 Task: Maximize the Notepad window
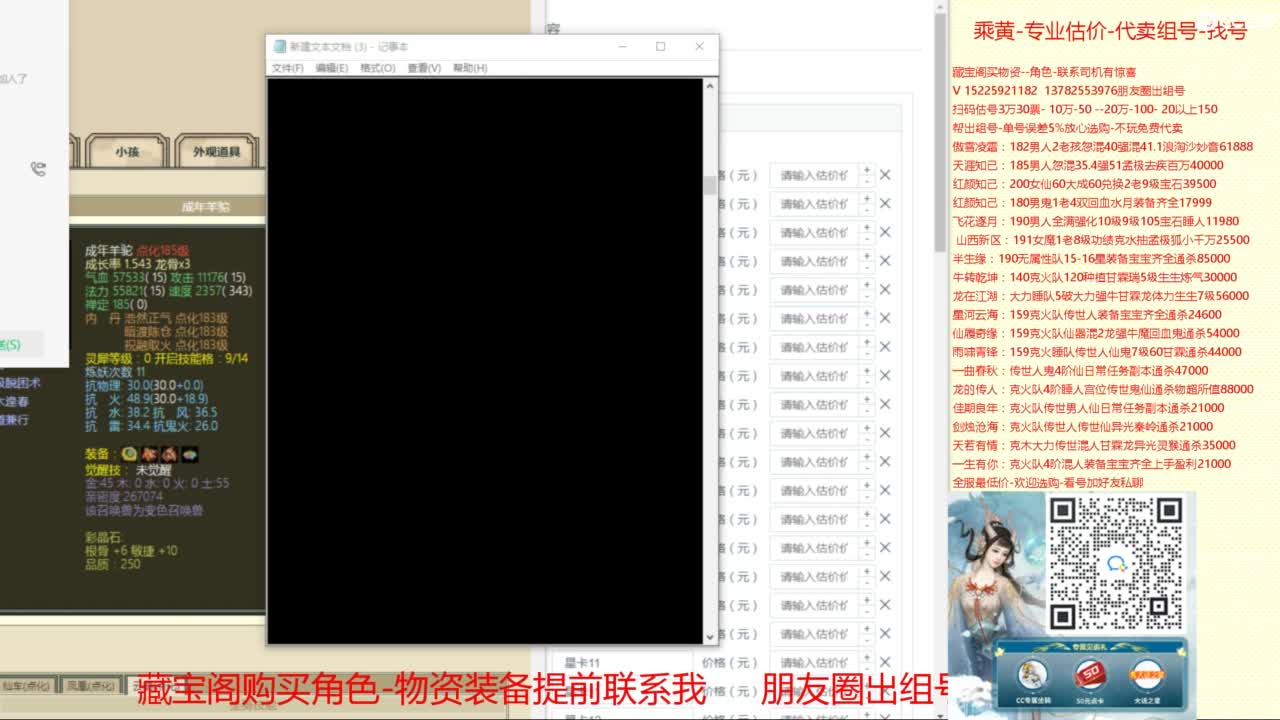pos(660,47)
